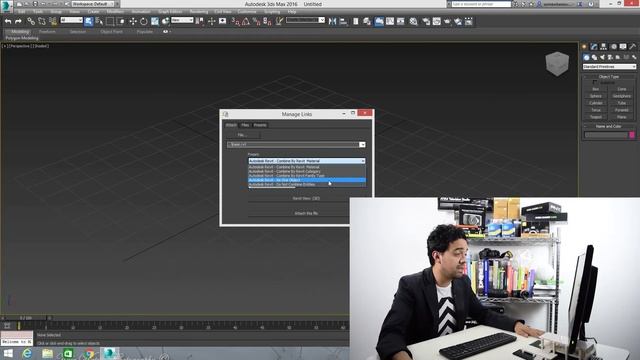Screen dimensions: 640x360
Task: Open the Utilities command panel tab
Action: (633, 47)
